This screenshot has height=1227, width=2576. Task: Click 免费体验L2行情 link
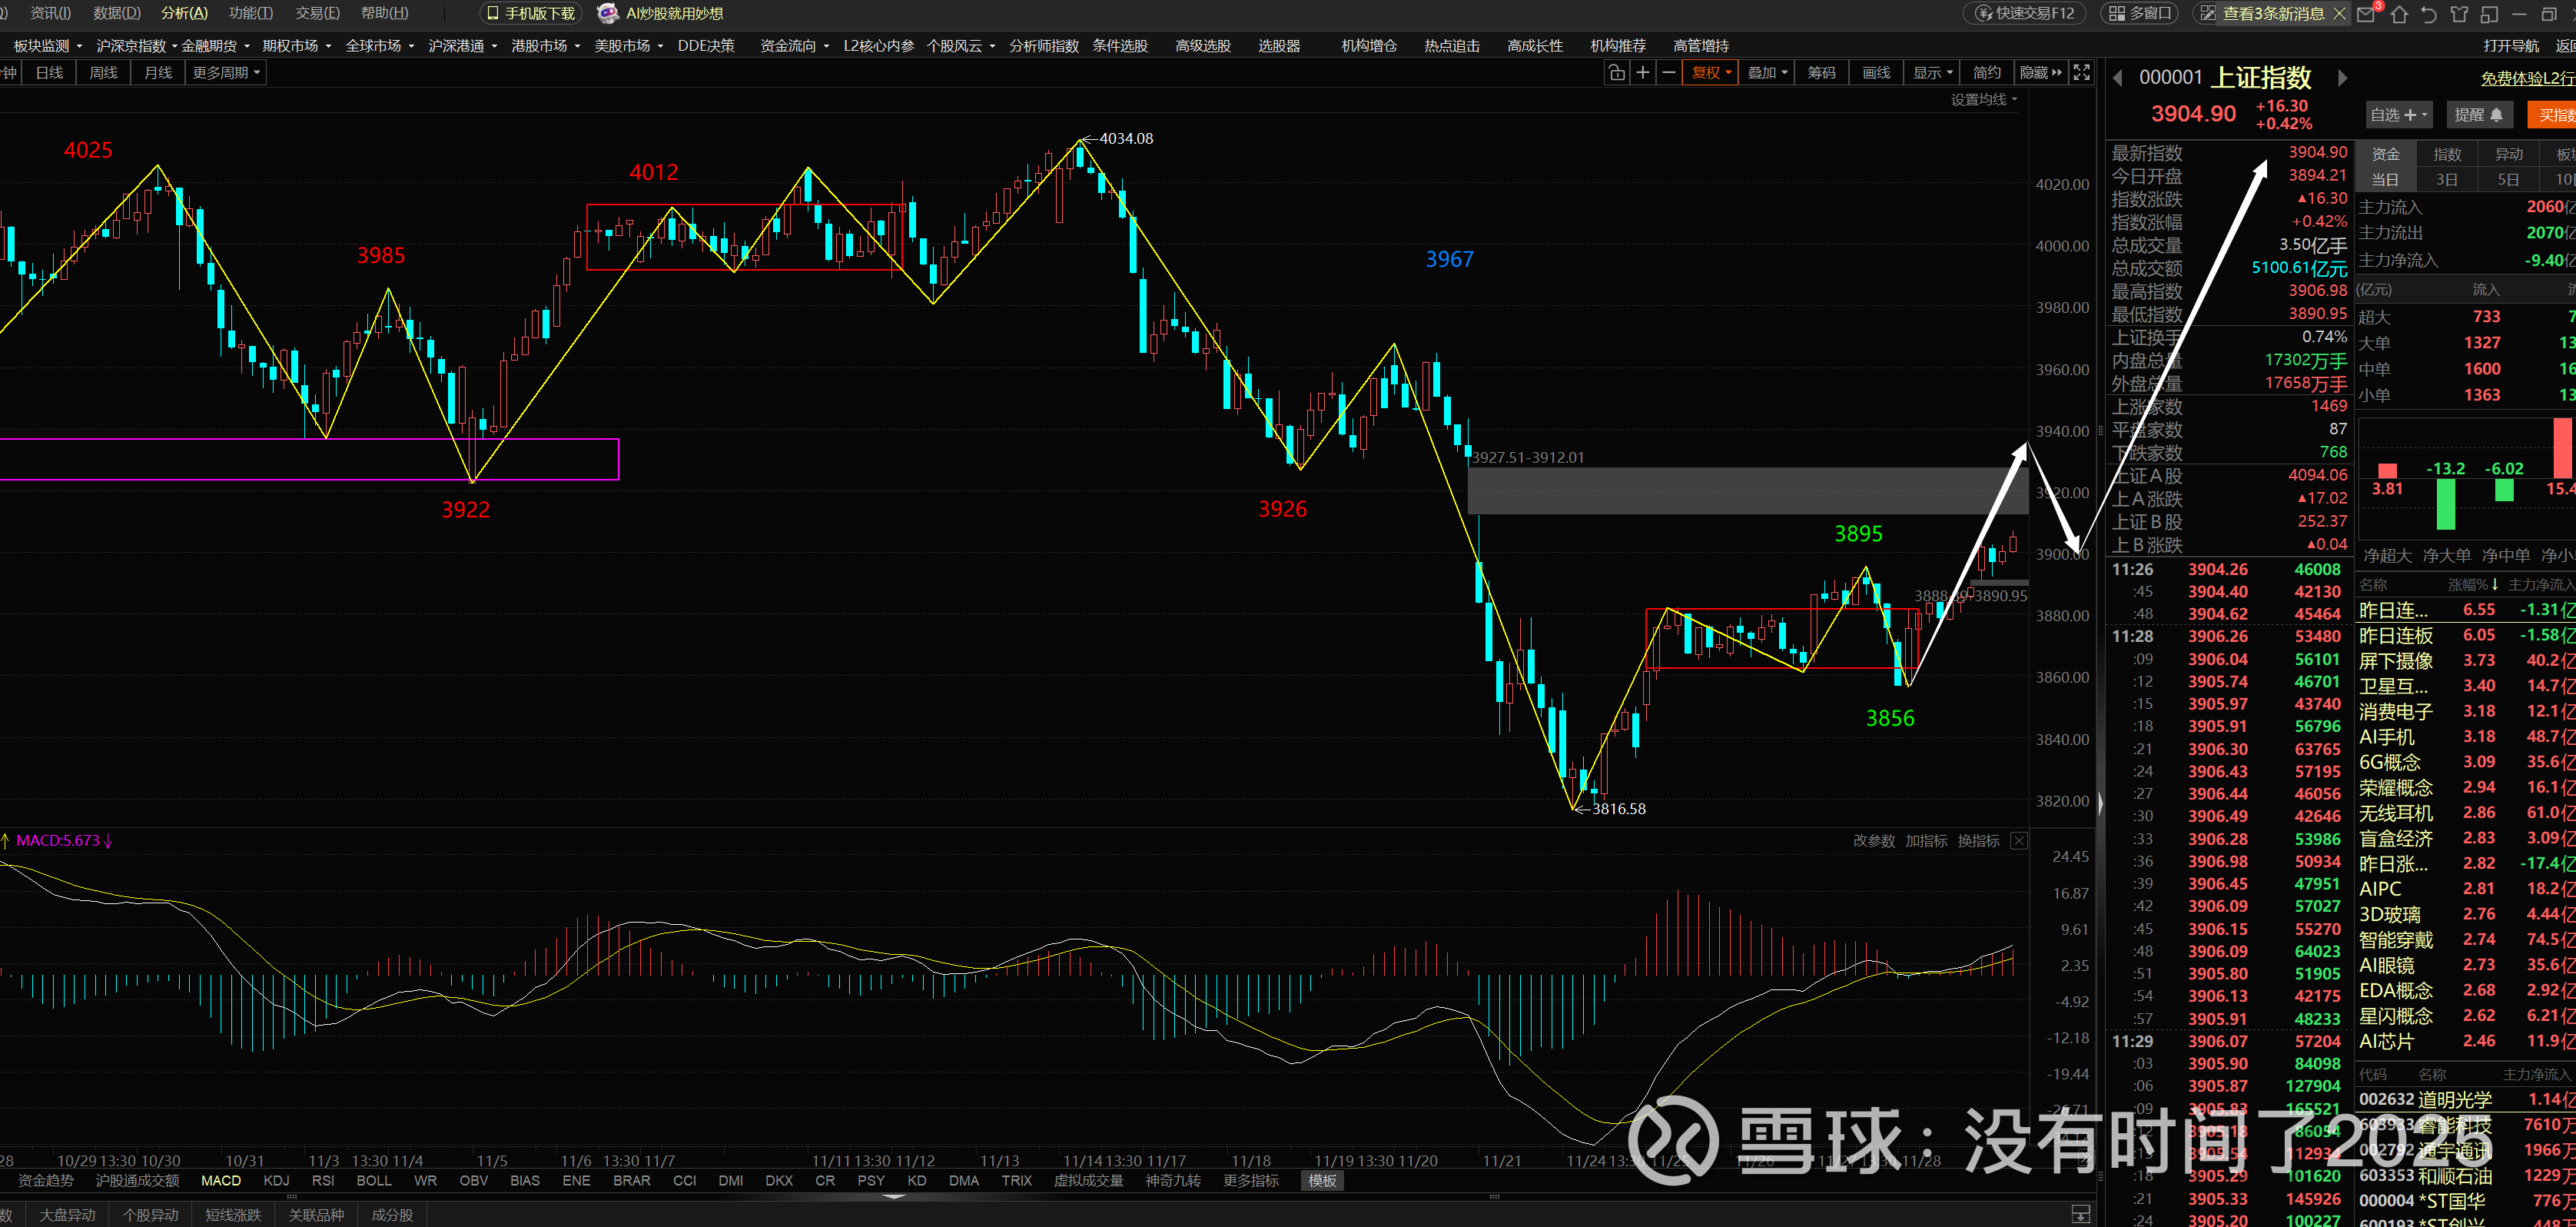point(2526,78)
